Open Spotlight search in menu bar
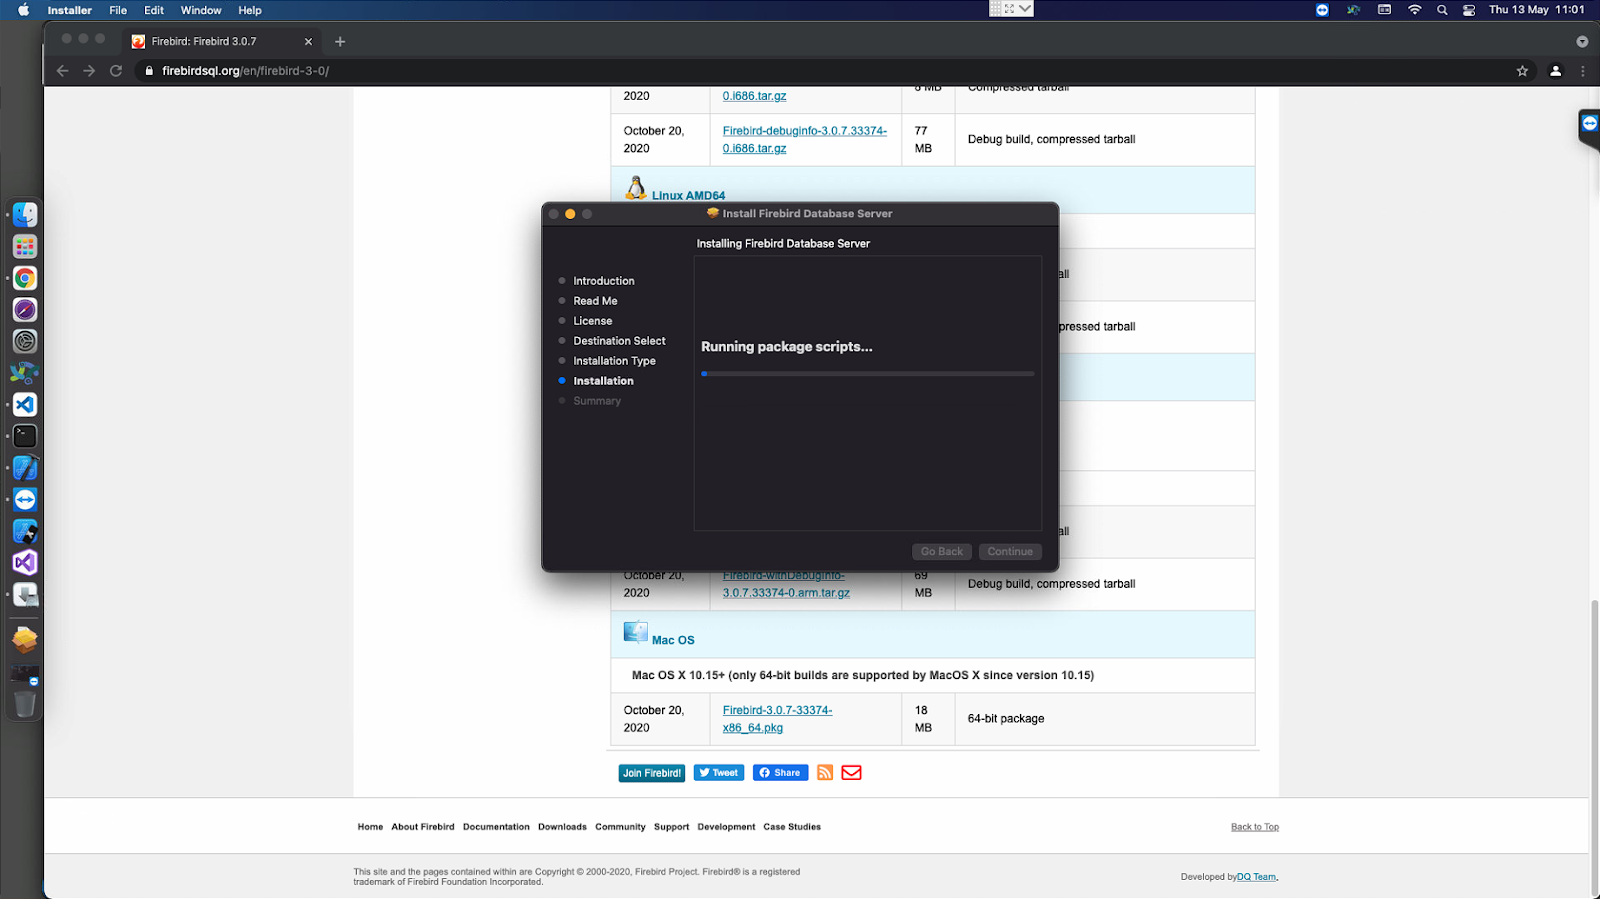The width and height of the screenshot is (1600, 899). [1442, 10]
